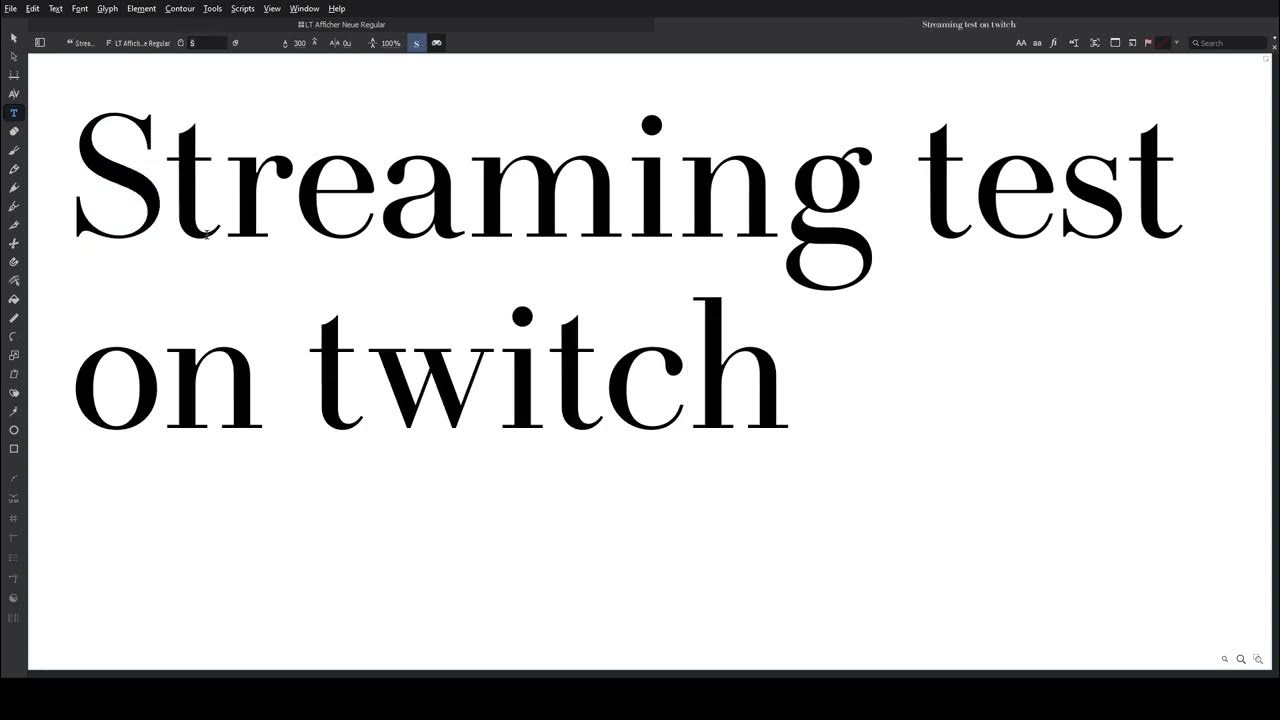Click the Search field

coord(1227,43)
